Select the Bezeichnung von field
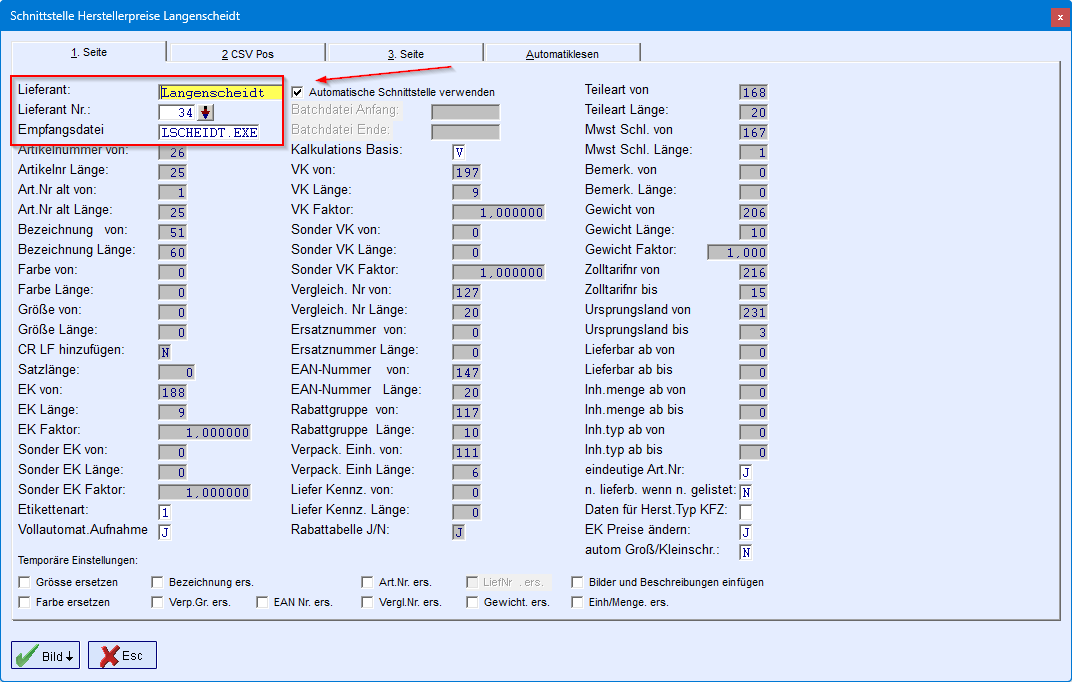This screenshot has height=682, width=1072. [173, 232]
